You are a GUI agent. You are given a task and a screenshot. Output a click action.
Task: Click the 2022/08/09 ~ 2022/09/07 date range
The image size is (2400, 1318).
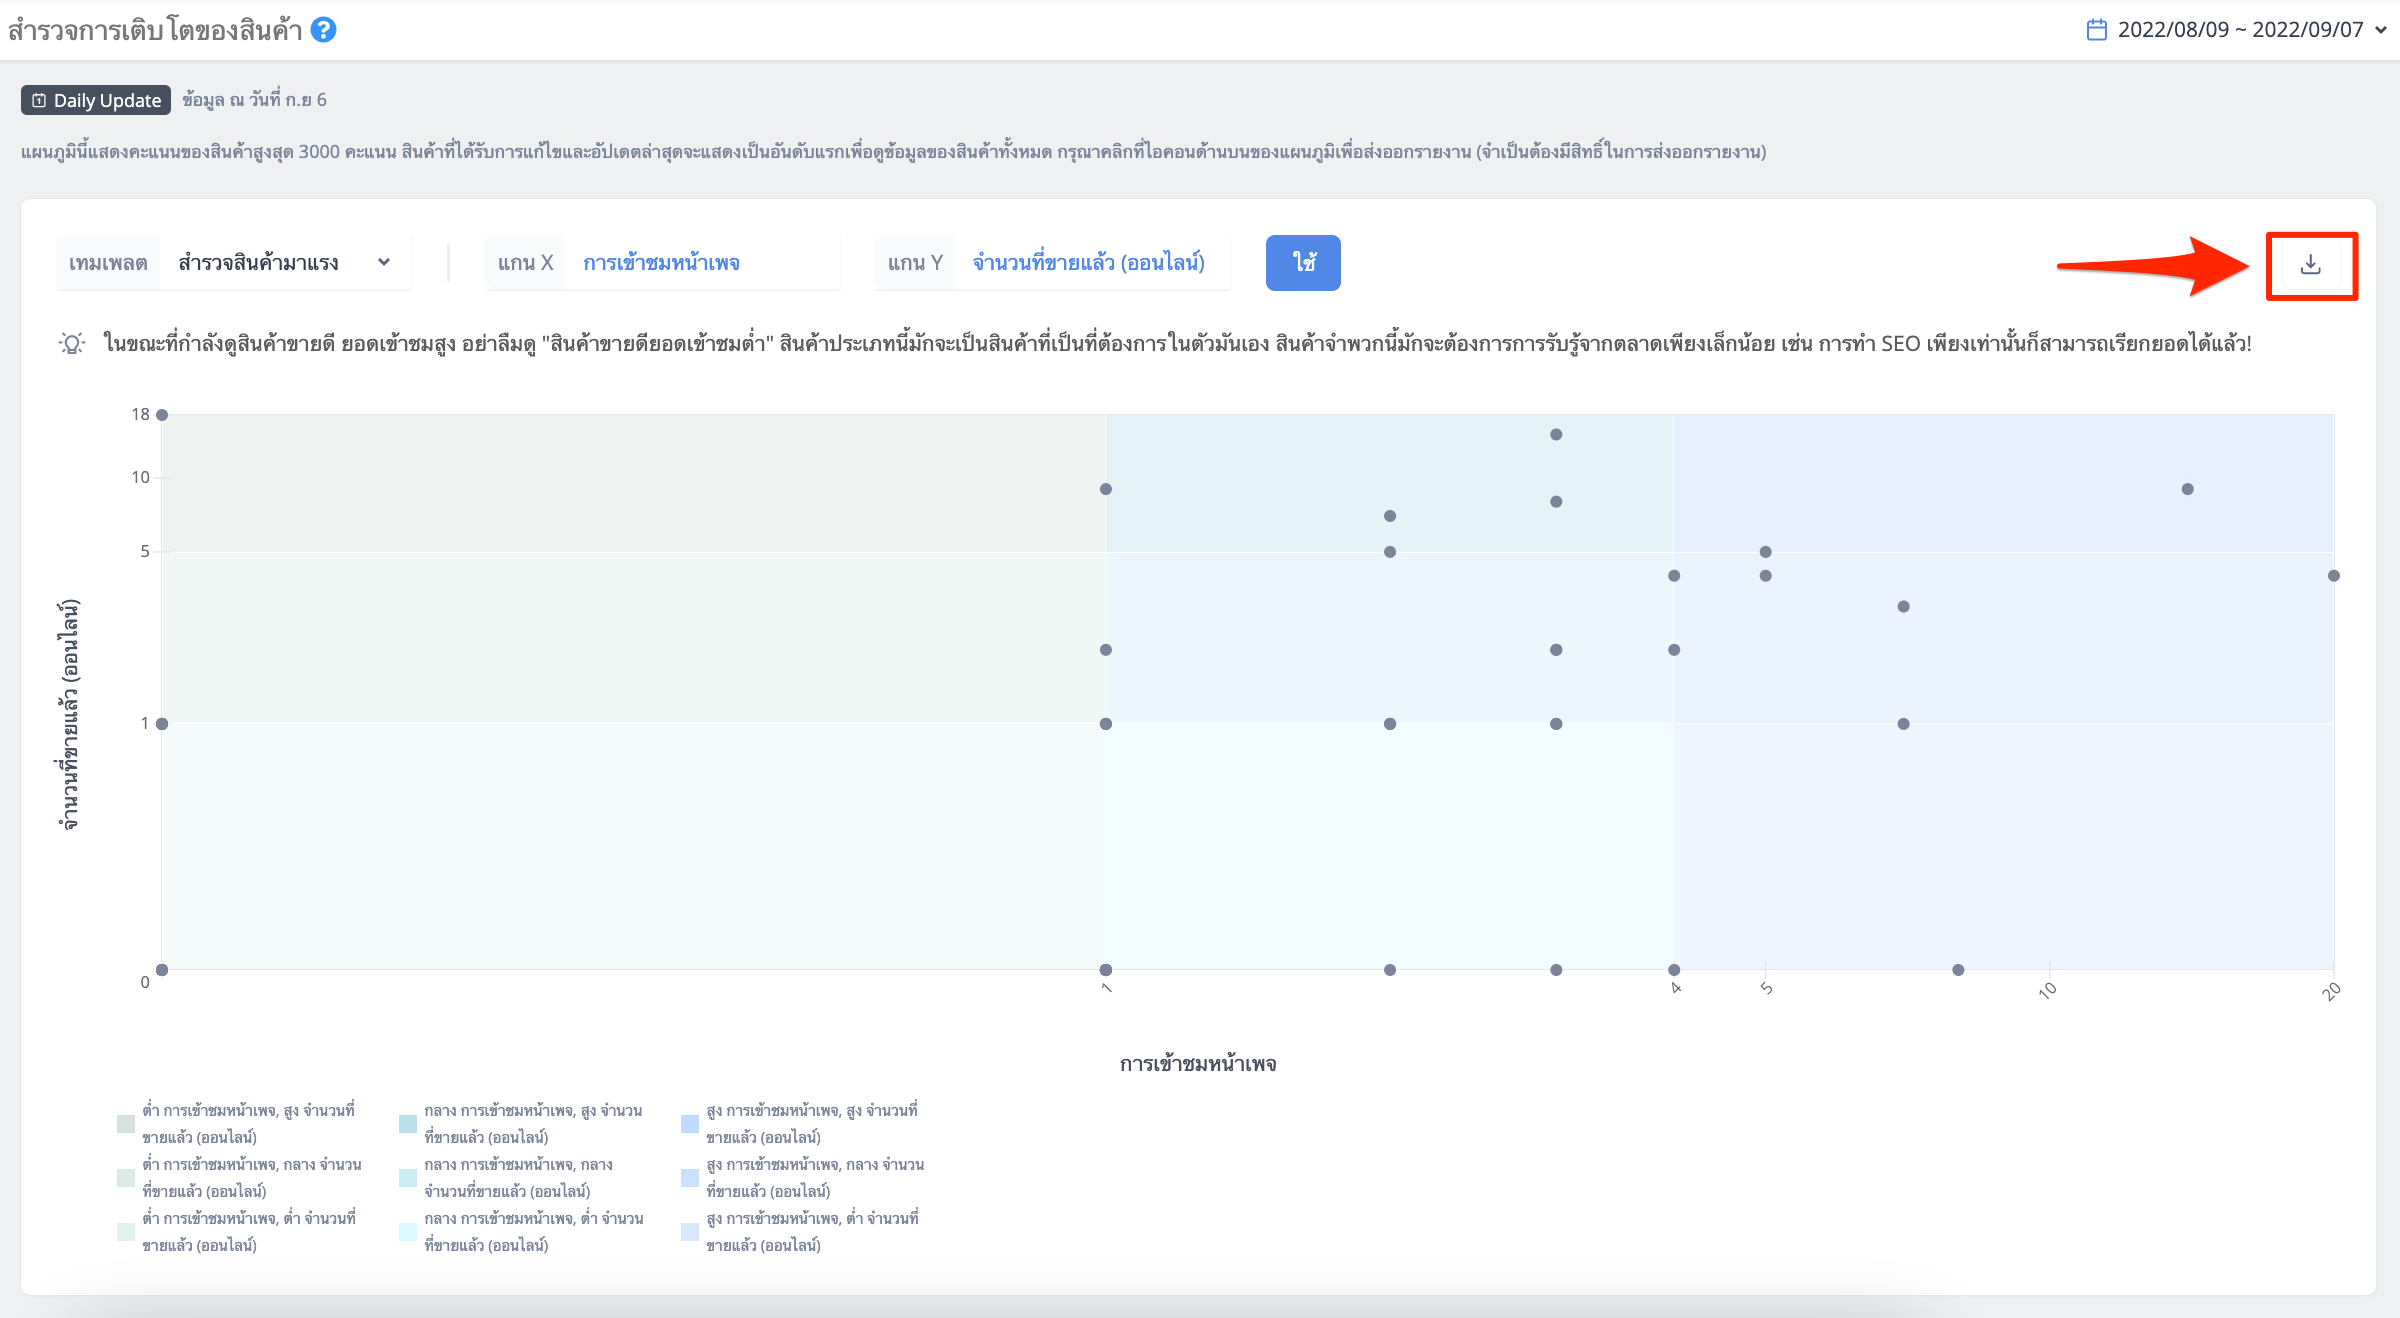pos(2240,30)
